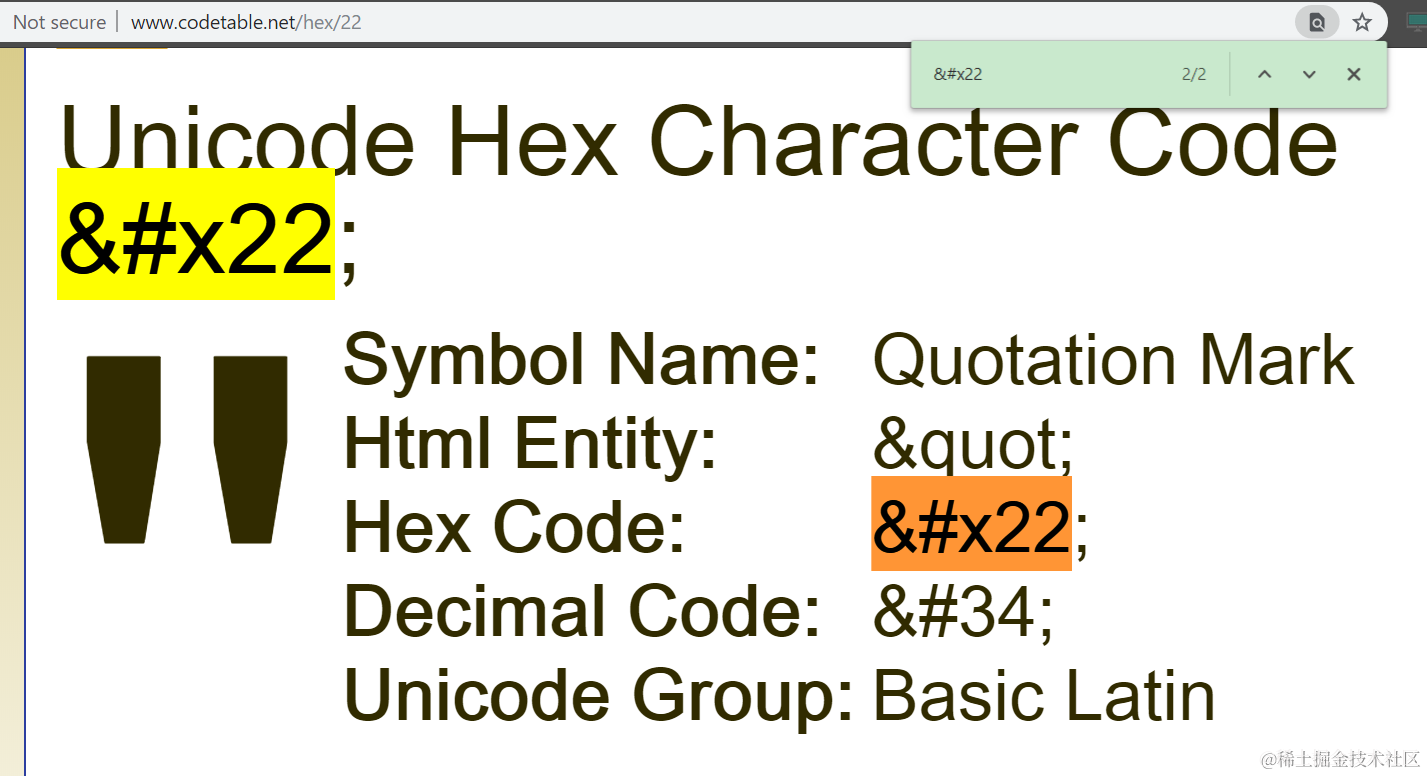Click the large quotation mark glyph
Viewport: 1427px width, 776px height.
point(187,449)
